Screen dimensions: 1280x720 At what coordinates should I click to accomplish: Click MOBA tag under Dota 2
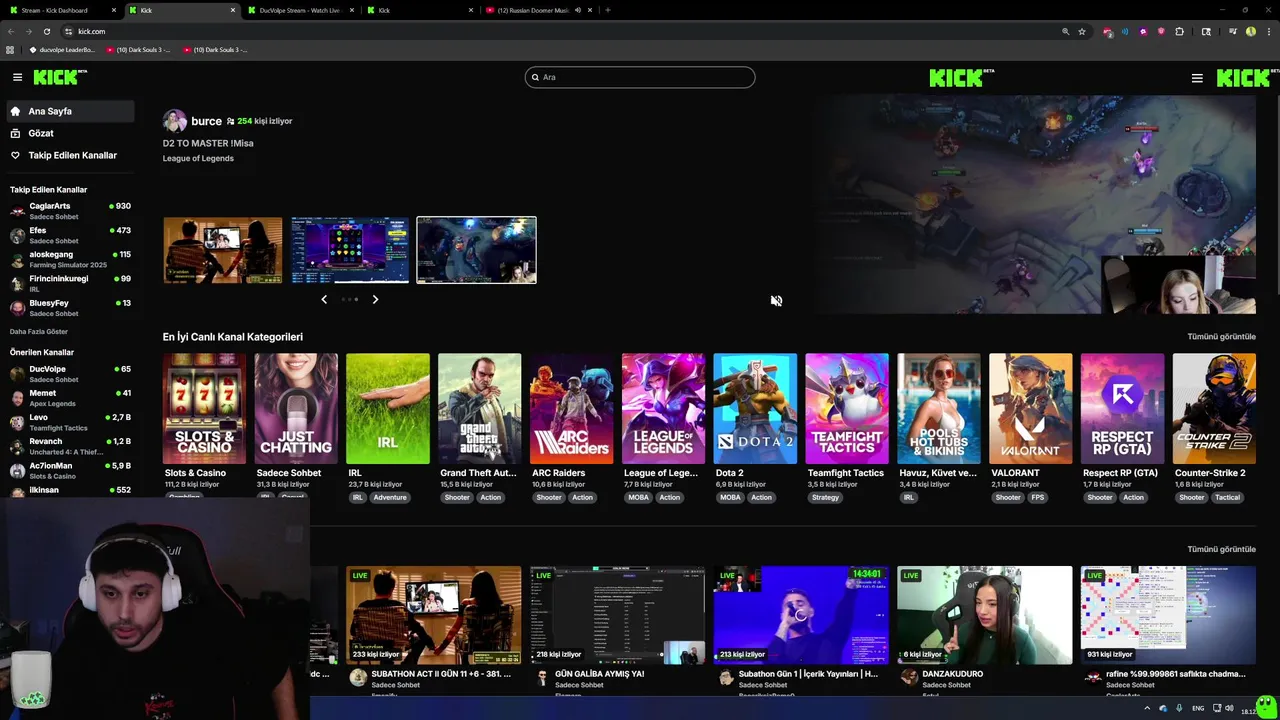[730, 497]
